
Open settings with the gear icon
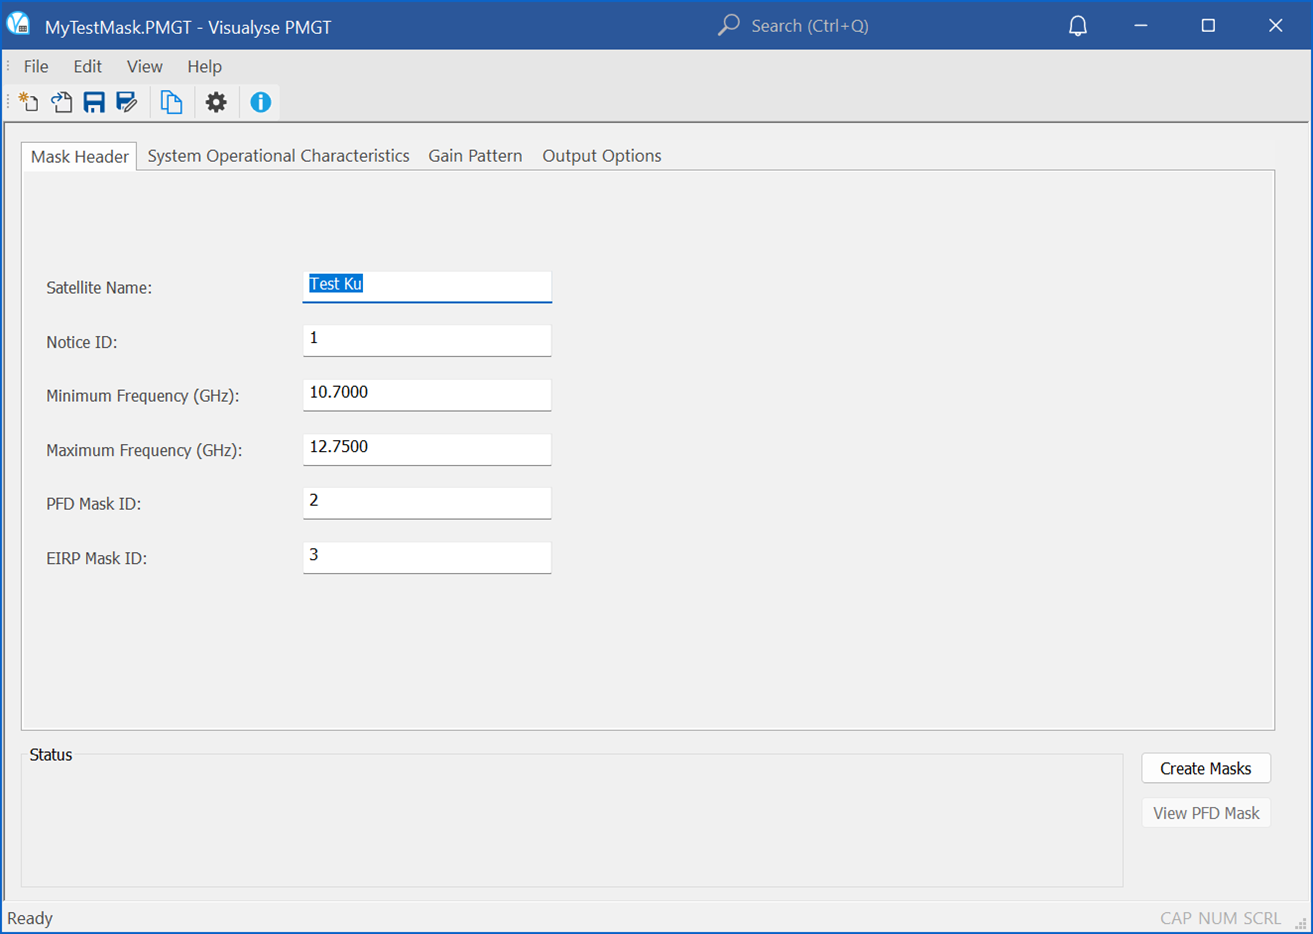point(216,102)
